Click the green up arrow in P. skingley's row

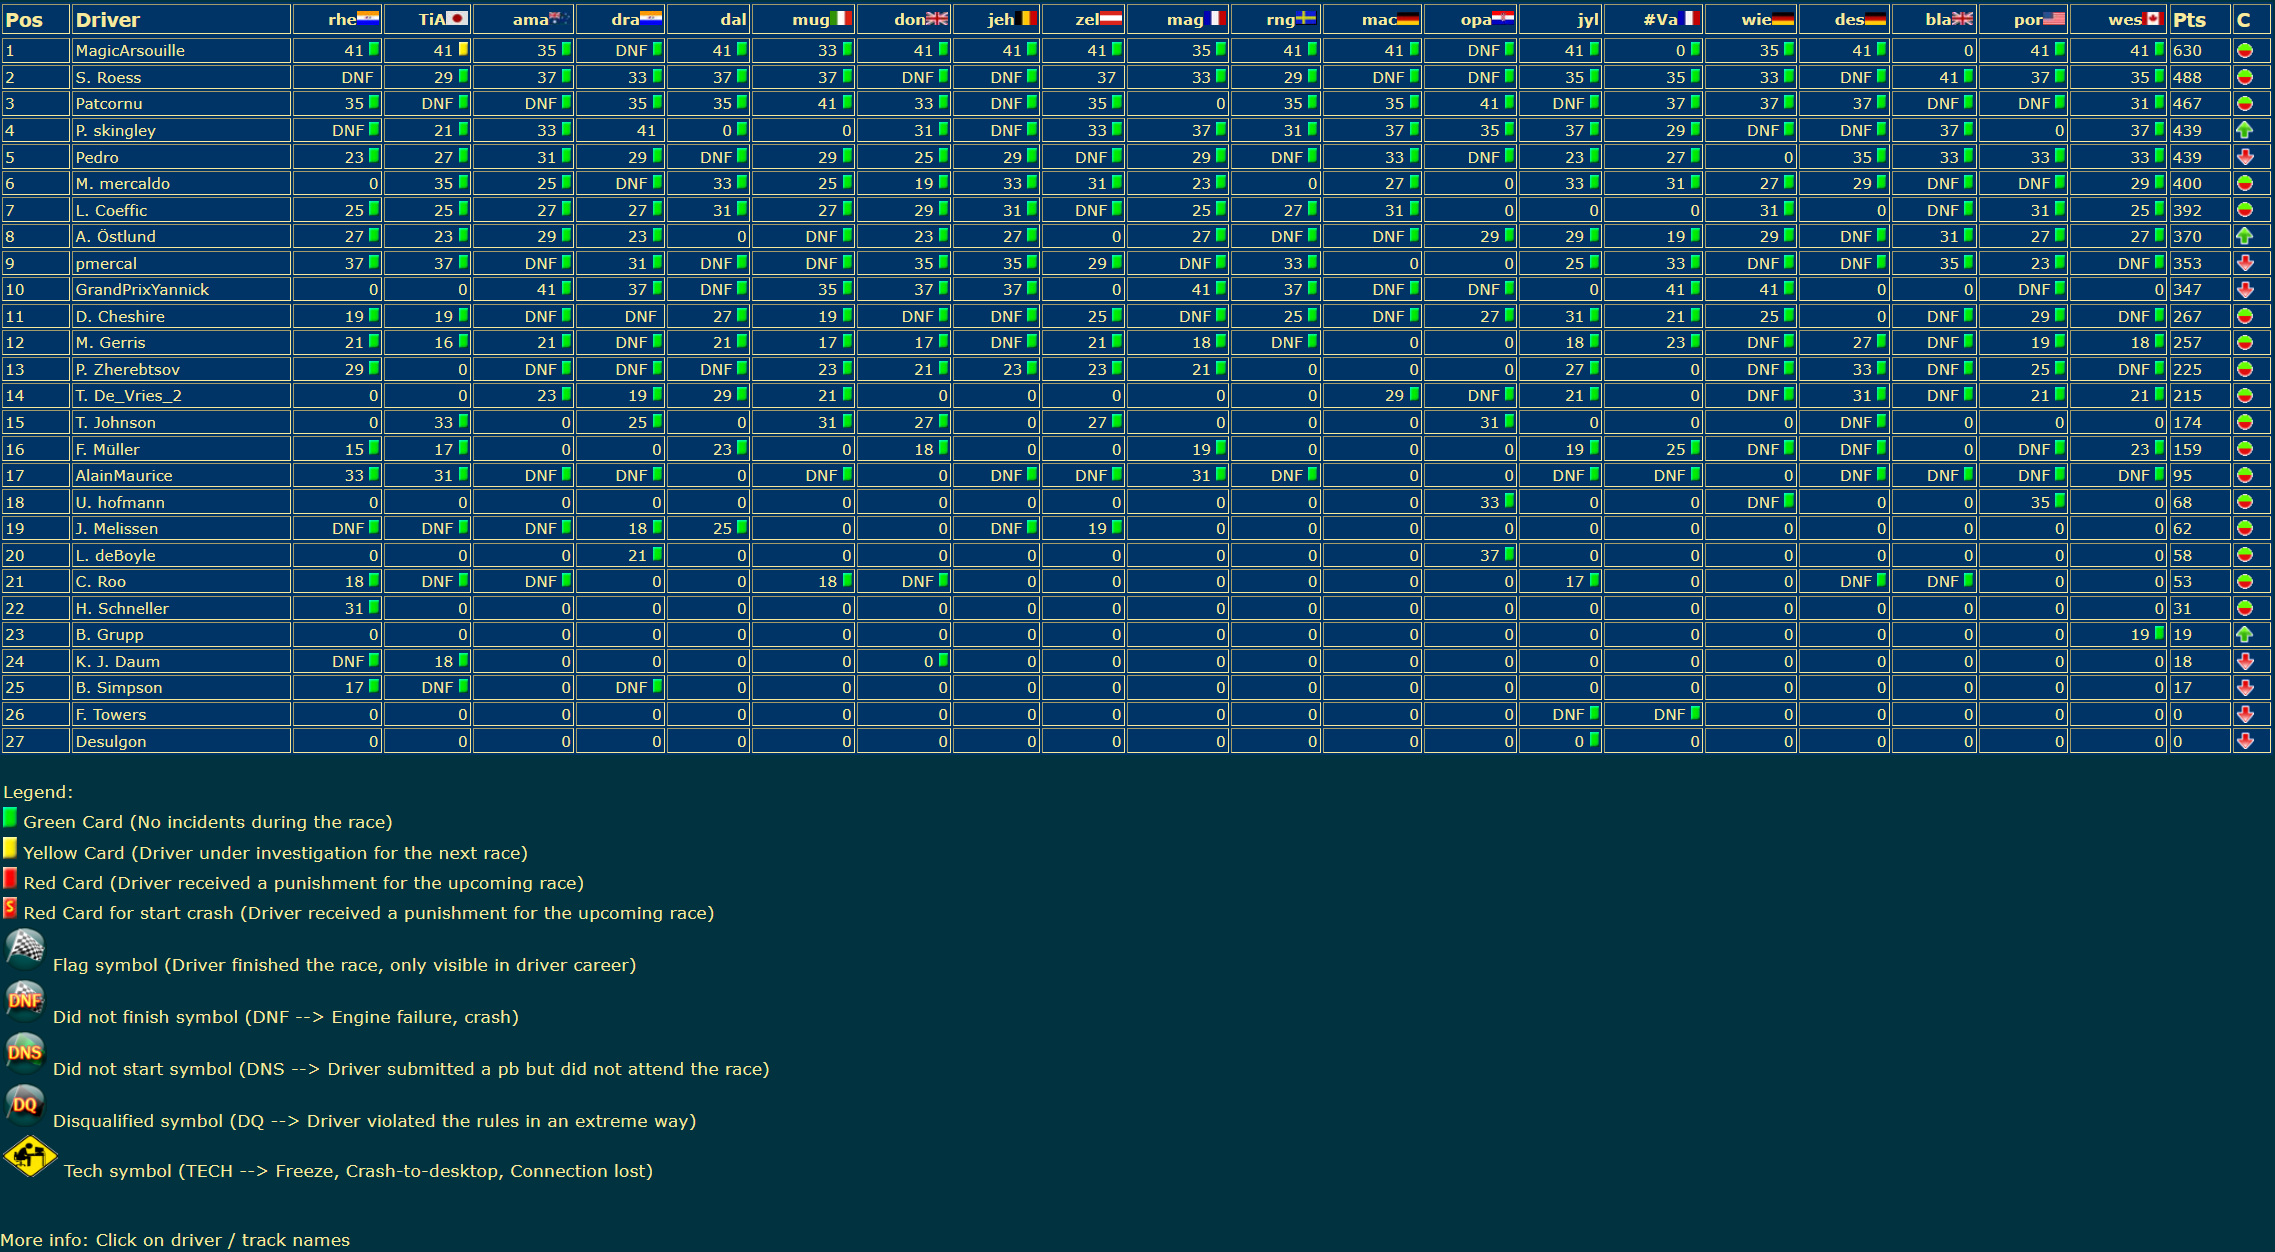[2245, 130]
